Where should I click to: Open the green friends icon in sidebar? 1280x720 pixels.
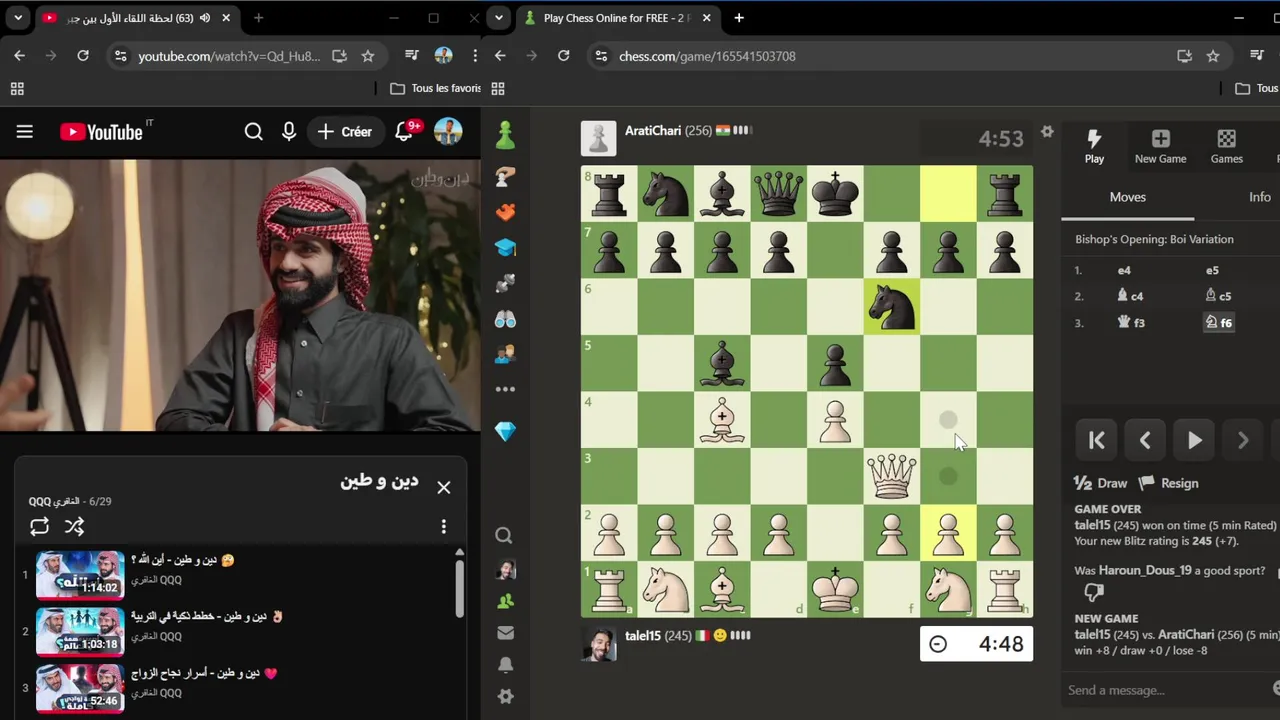coord(505,601)
